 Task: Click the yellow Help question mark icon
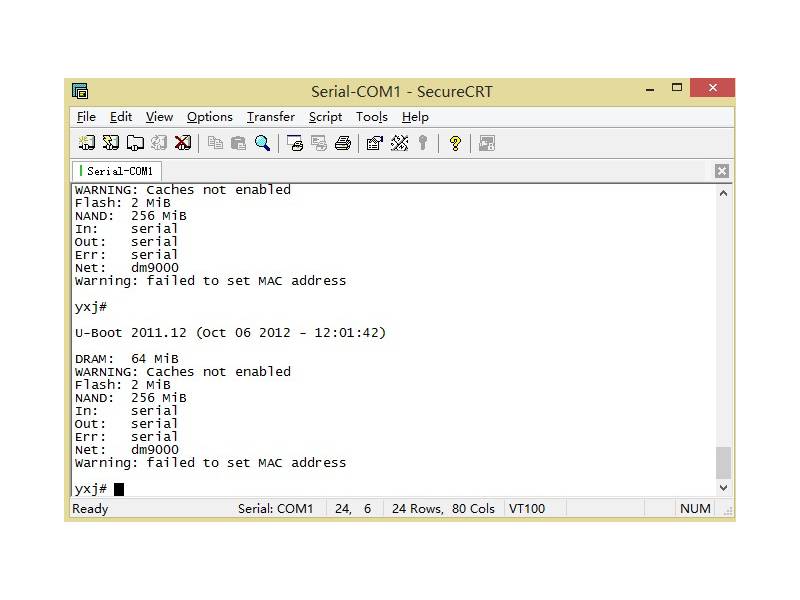(x=455, y=143)
